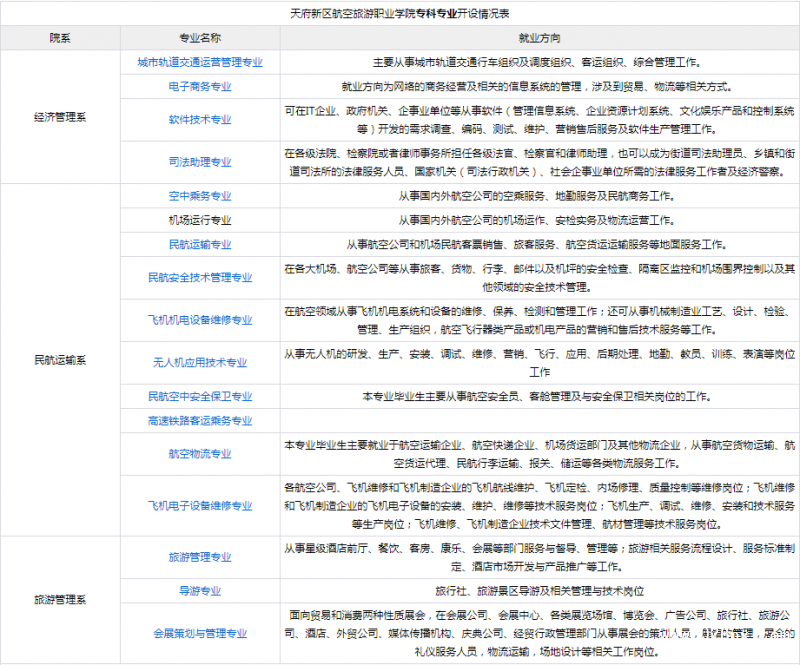Viewport: 800px width, 665px height.
Task: Click the 会展策划与管理专业 employment description
Action: click(539, 633)
